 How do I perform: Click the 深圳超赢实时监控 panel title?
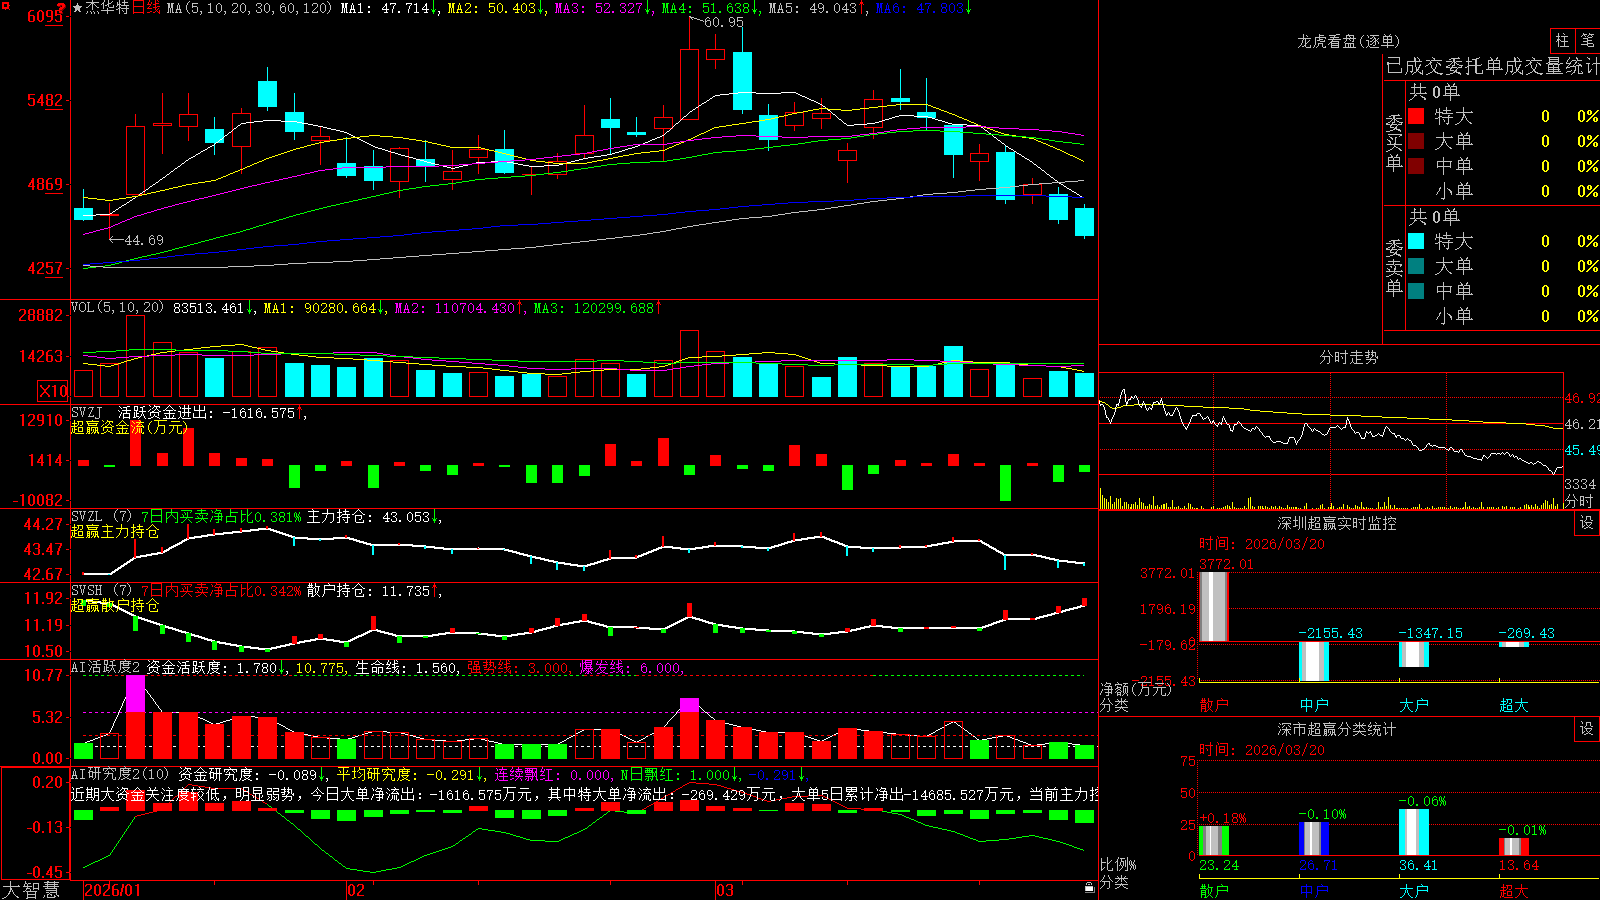tap(1337, 523)
